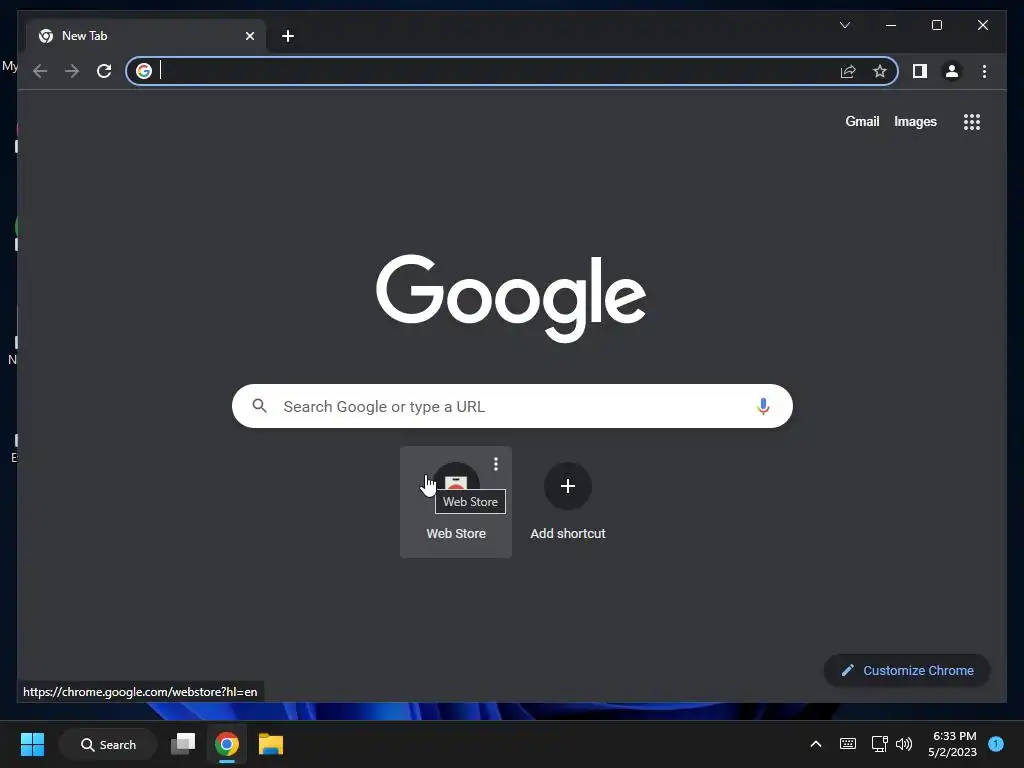Viewport: 1024px width, 768px height.
Task: Open File Explorer from the taskbar
Action: click(x=270, y=744)
